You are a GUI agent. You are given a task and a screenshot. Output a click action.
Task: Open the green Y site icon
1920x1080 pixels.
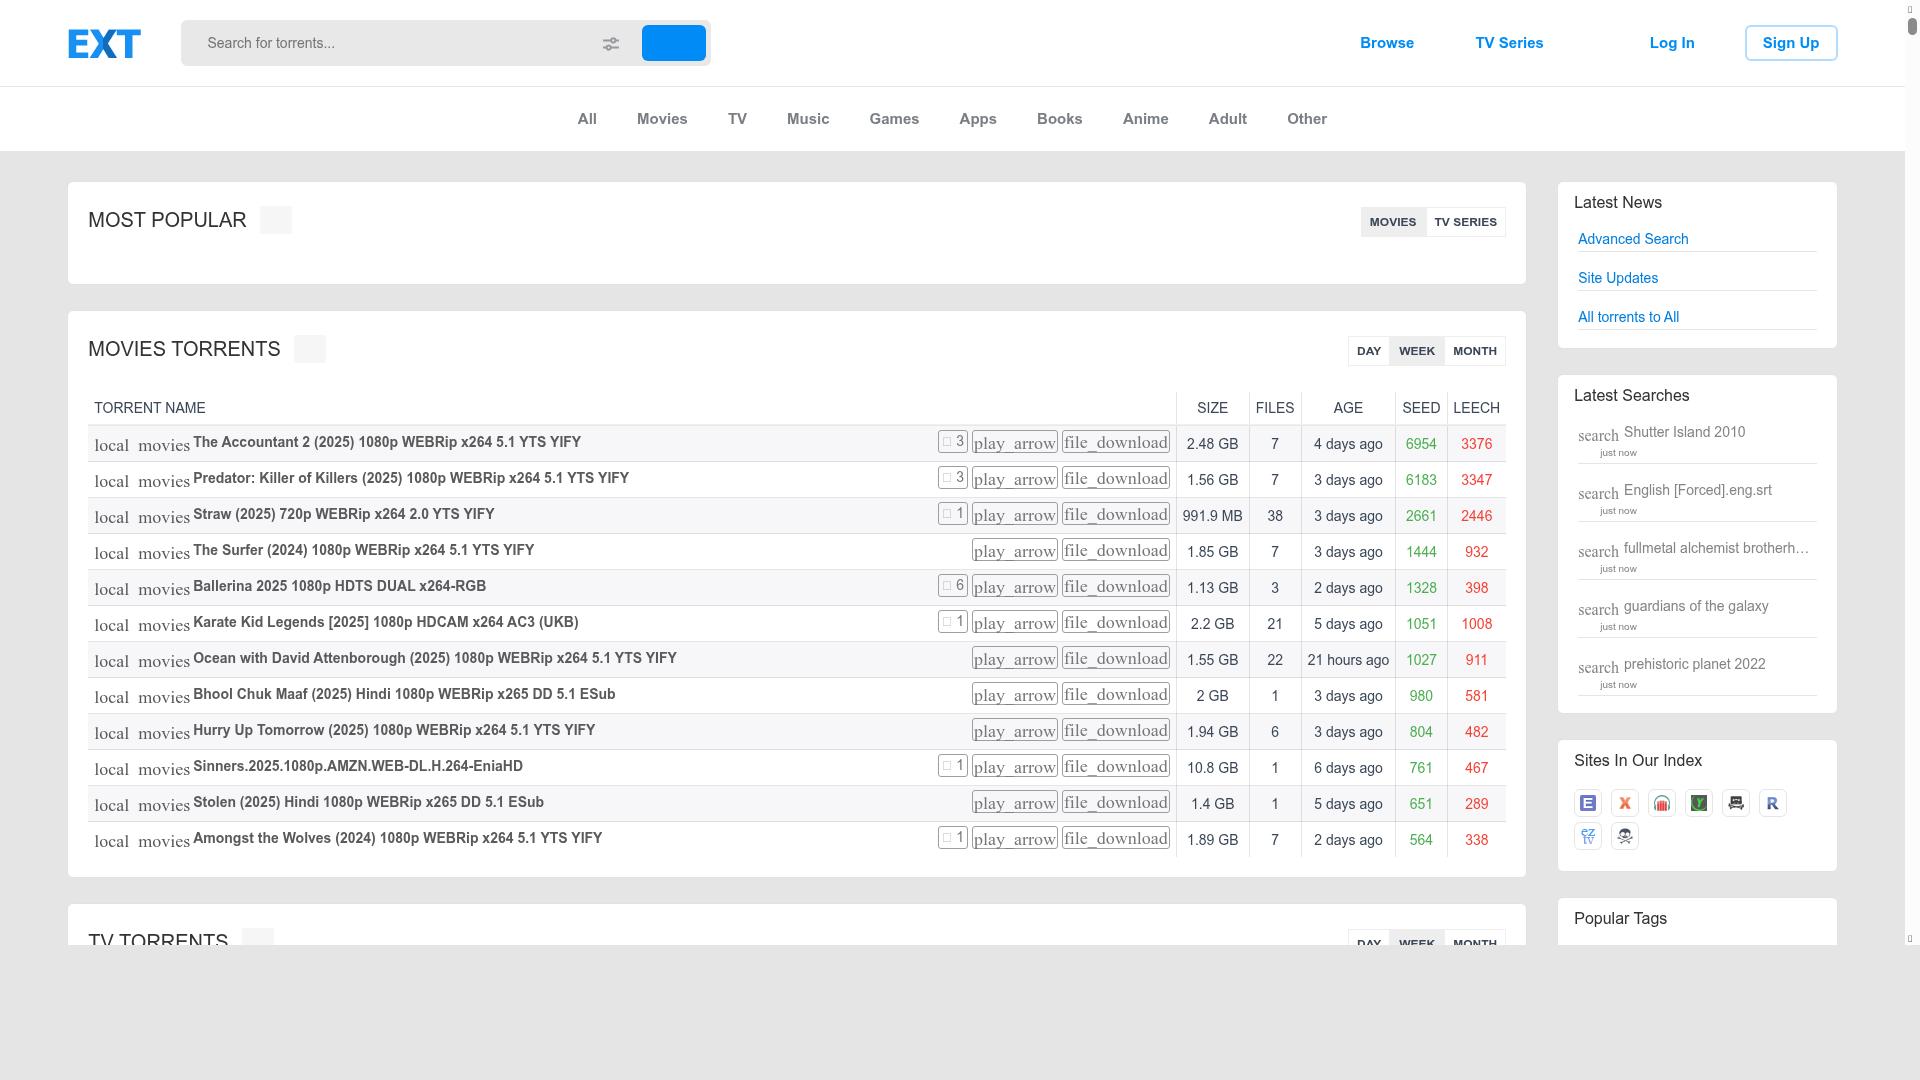(1699, 803)
